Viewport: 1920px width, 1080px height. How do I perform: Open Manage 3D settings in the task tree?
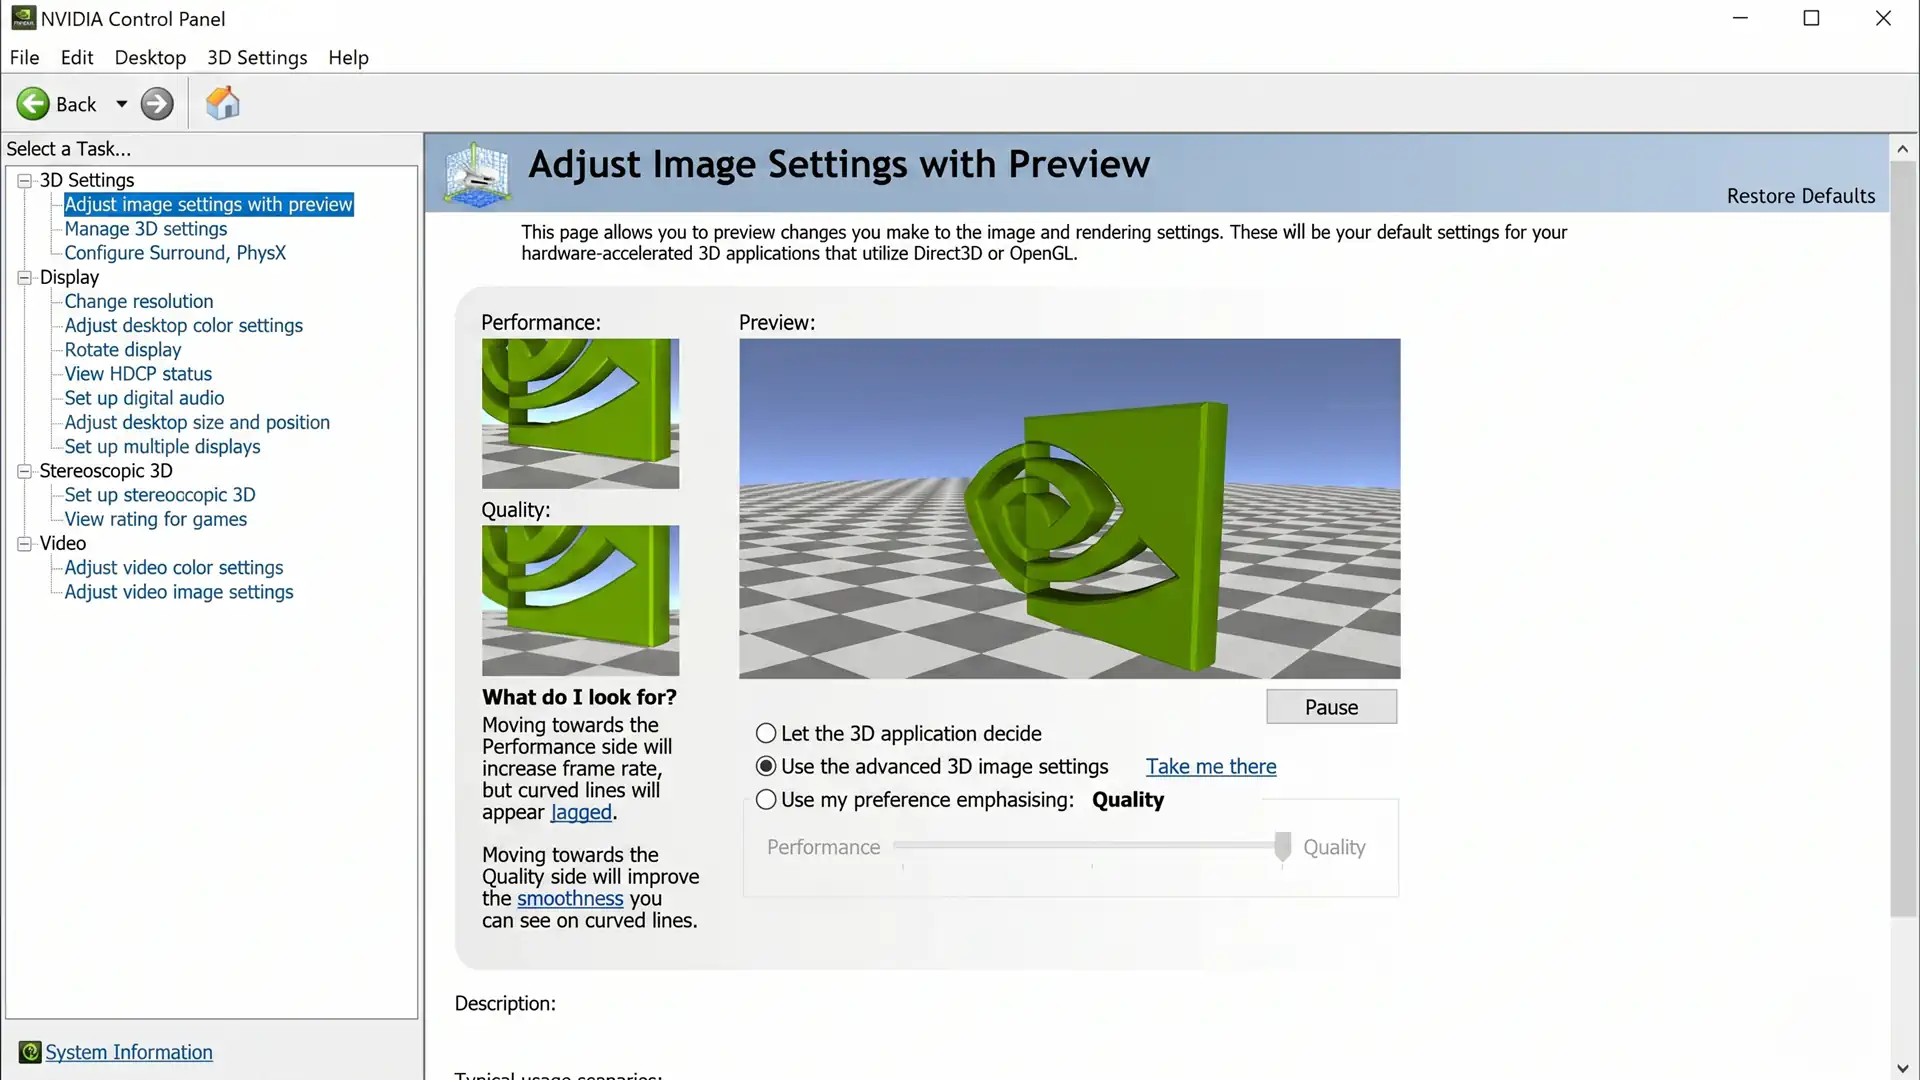pyautogui.click(x=146, y=228)
